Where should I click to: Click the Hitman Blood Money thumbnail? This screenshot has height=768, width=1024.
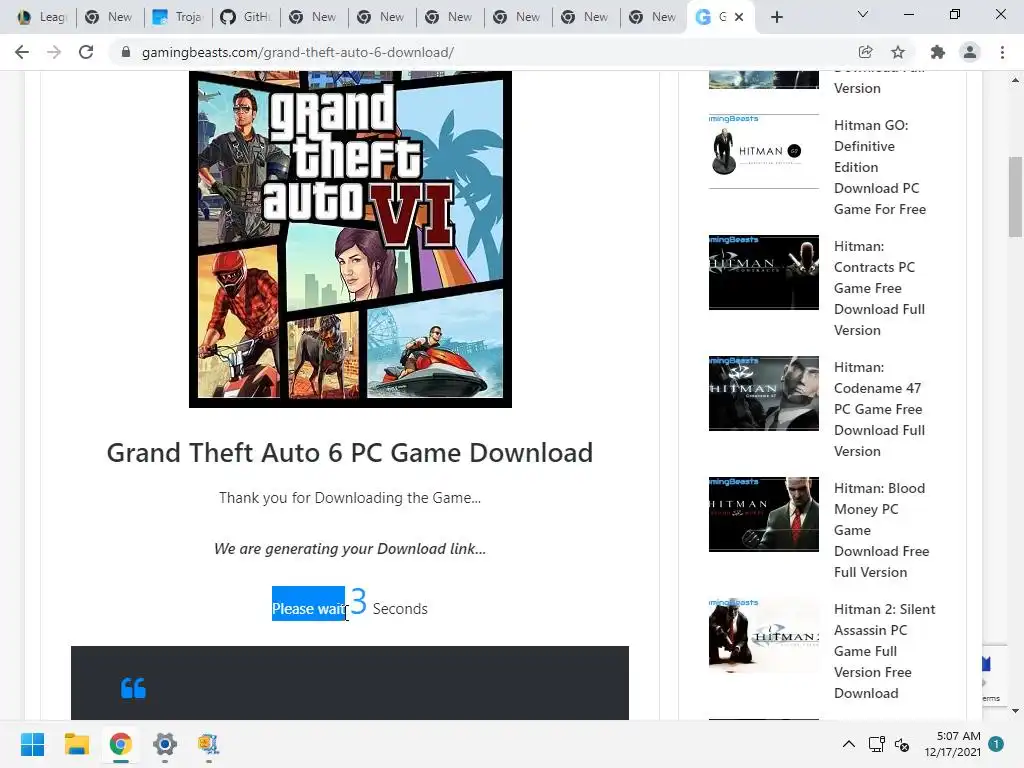763,514
